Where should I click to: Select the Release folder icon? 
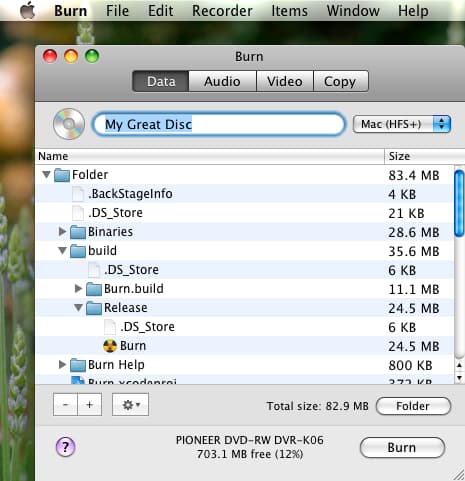tap(94, 308)
